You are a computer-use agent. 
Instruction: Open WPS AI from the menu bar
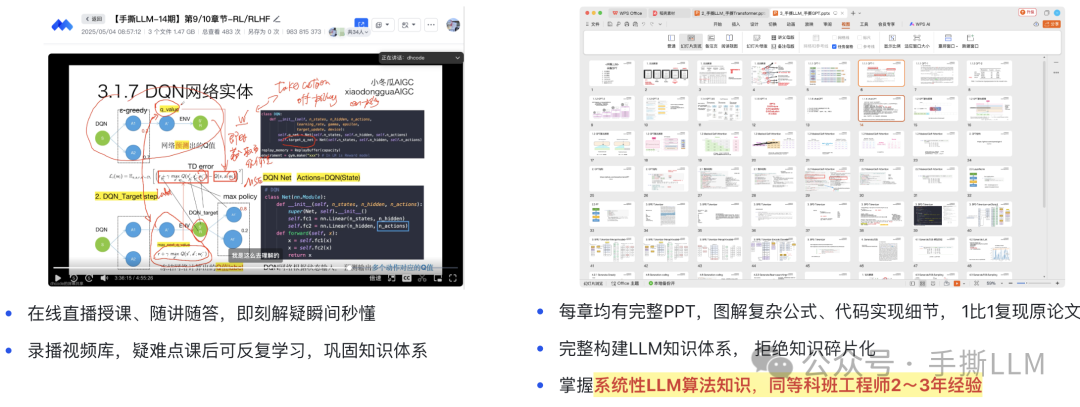point(920,24)
